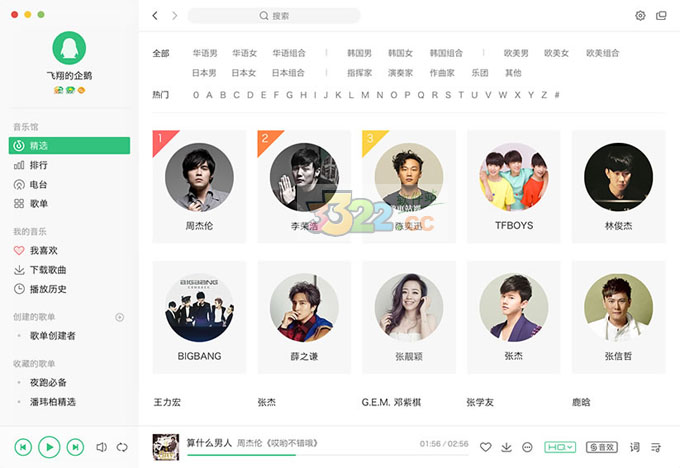Play the current song
The height and width of the screenshot is (468, 680).
pos(49,447)
